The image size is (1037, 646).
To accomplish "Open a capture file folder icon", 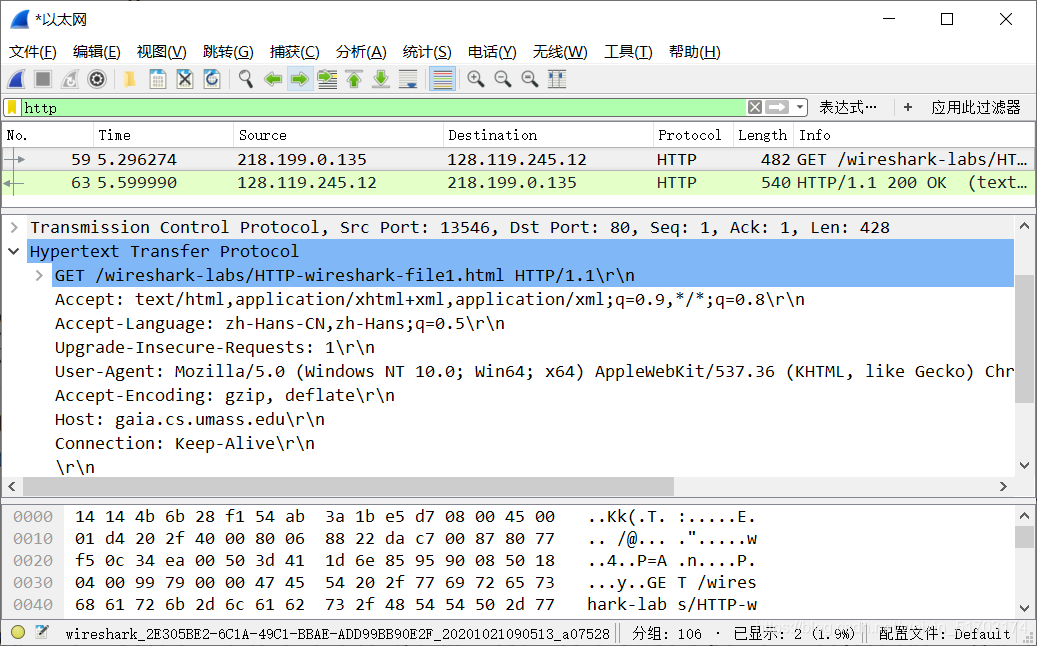I will (130, 79).
